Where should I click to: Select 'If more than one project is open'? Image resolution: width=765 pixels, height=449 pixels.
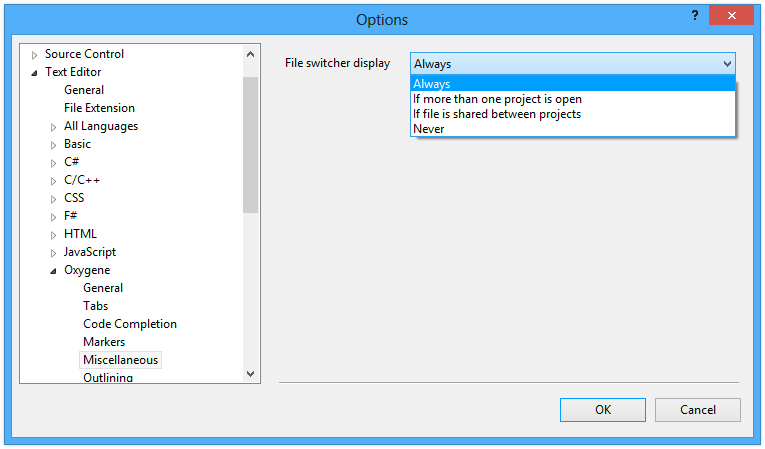[x=497, y=99]
